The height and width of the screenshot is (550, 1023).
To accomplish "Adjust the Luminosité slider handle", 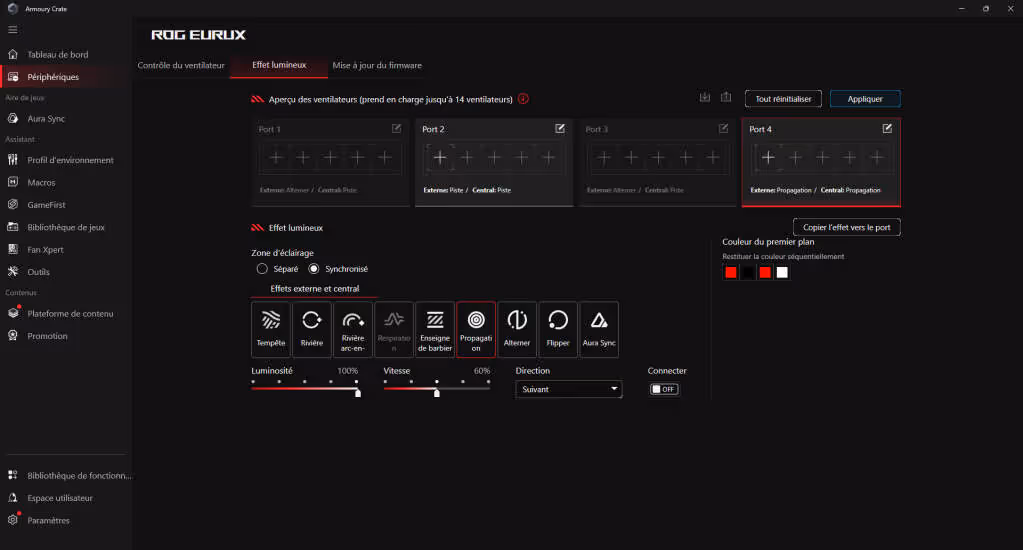I will coord(358,393).
